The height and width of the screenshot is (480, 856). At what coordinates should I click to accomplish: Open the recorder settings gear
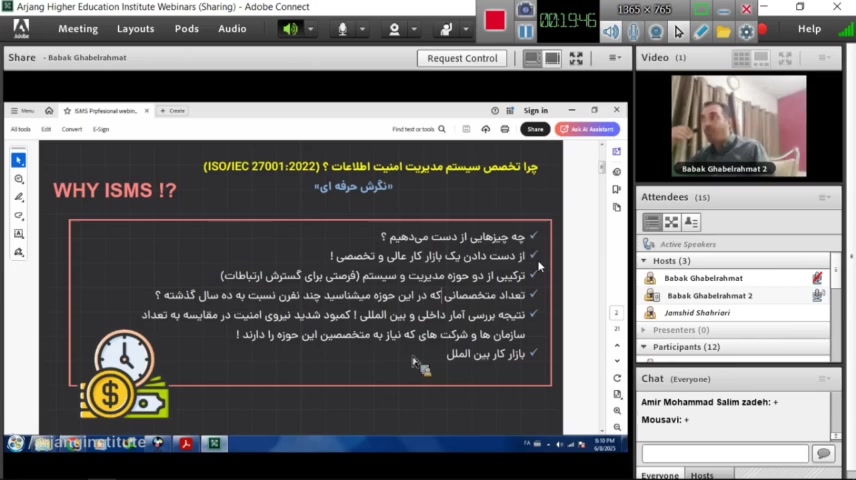tap(746, 32)
